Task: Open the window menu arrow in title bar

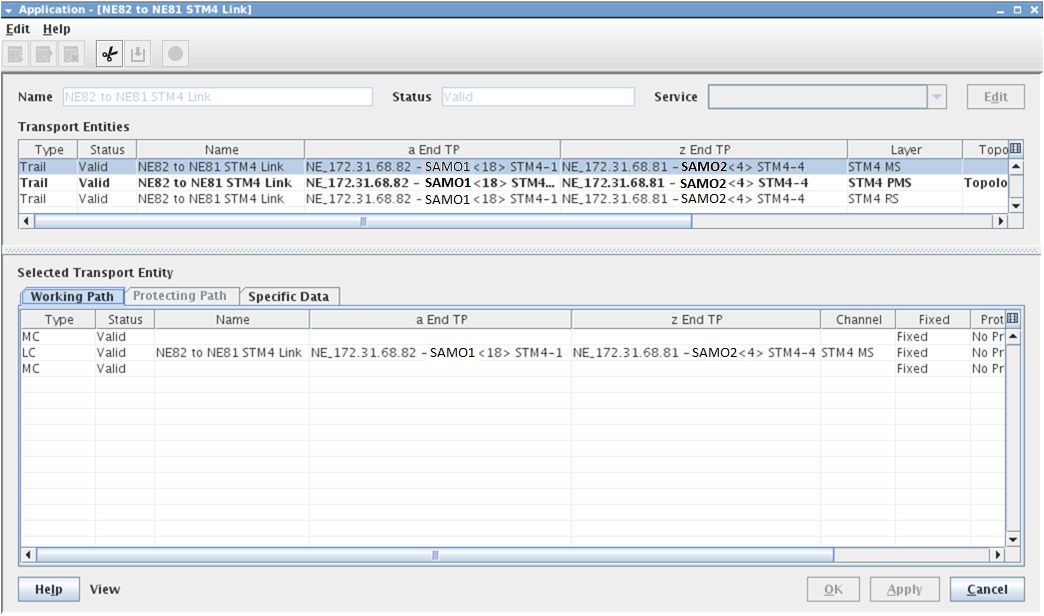Action: [9, 9]
